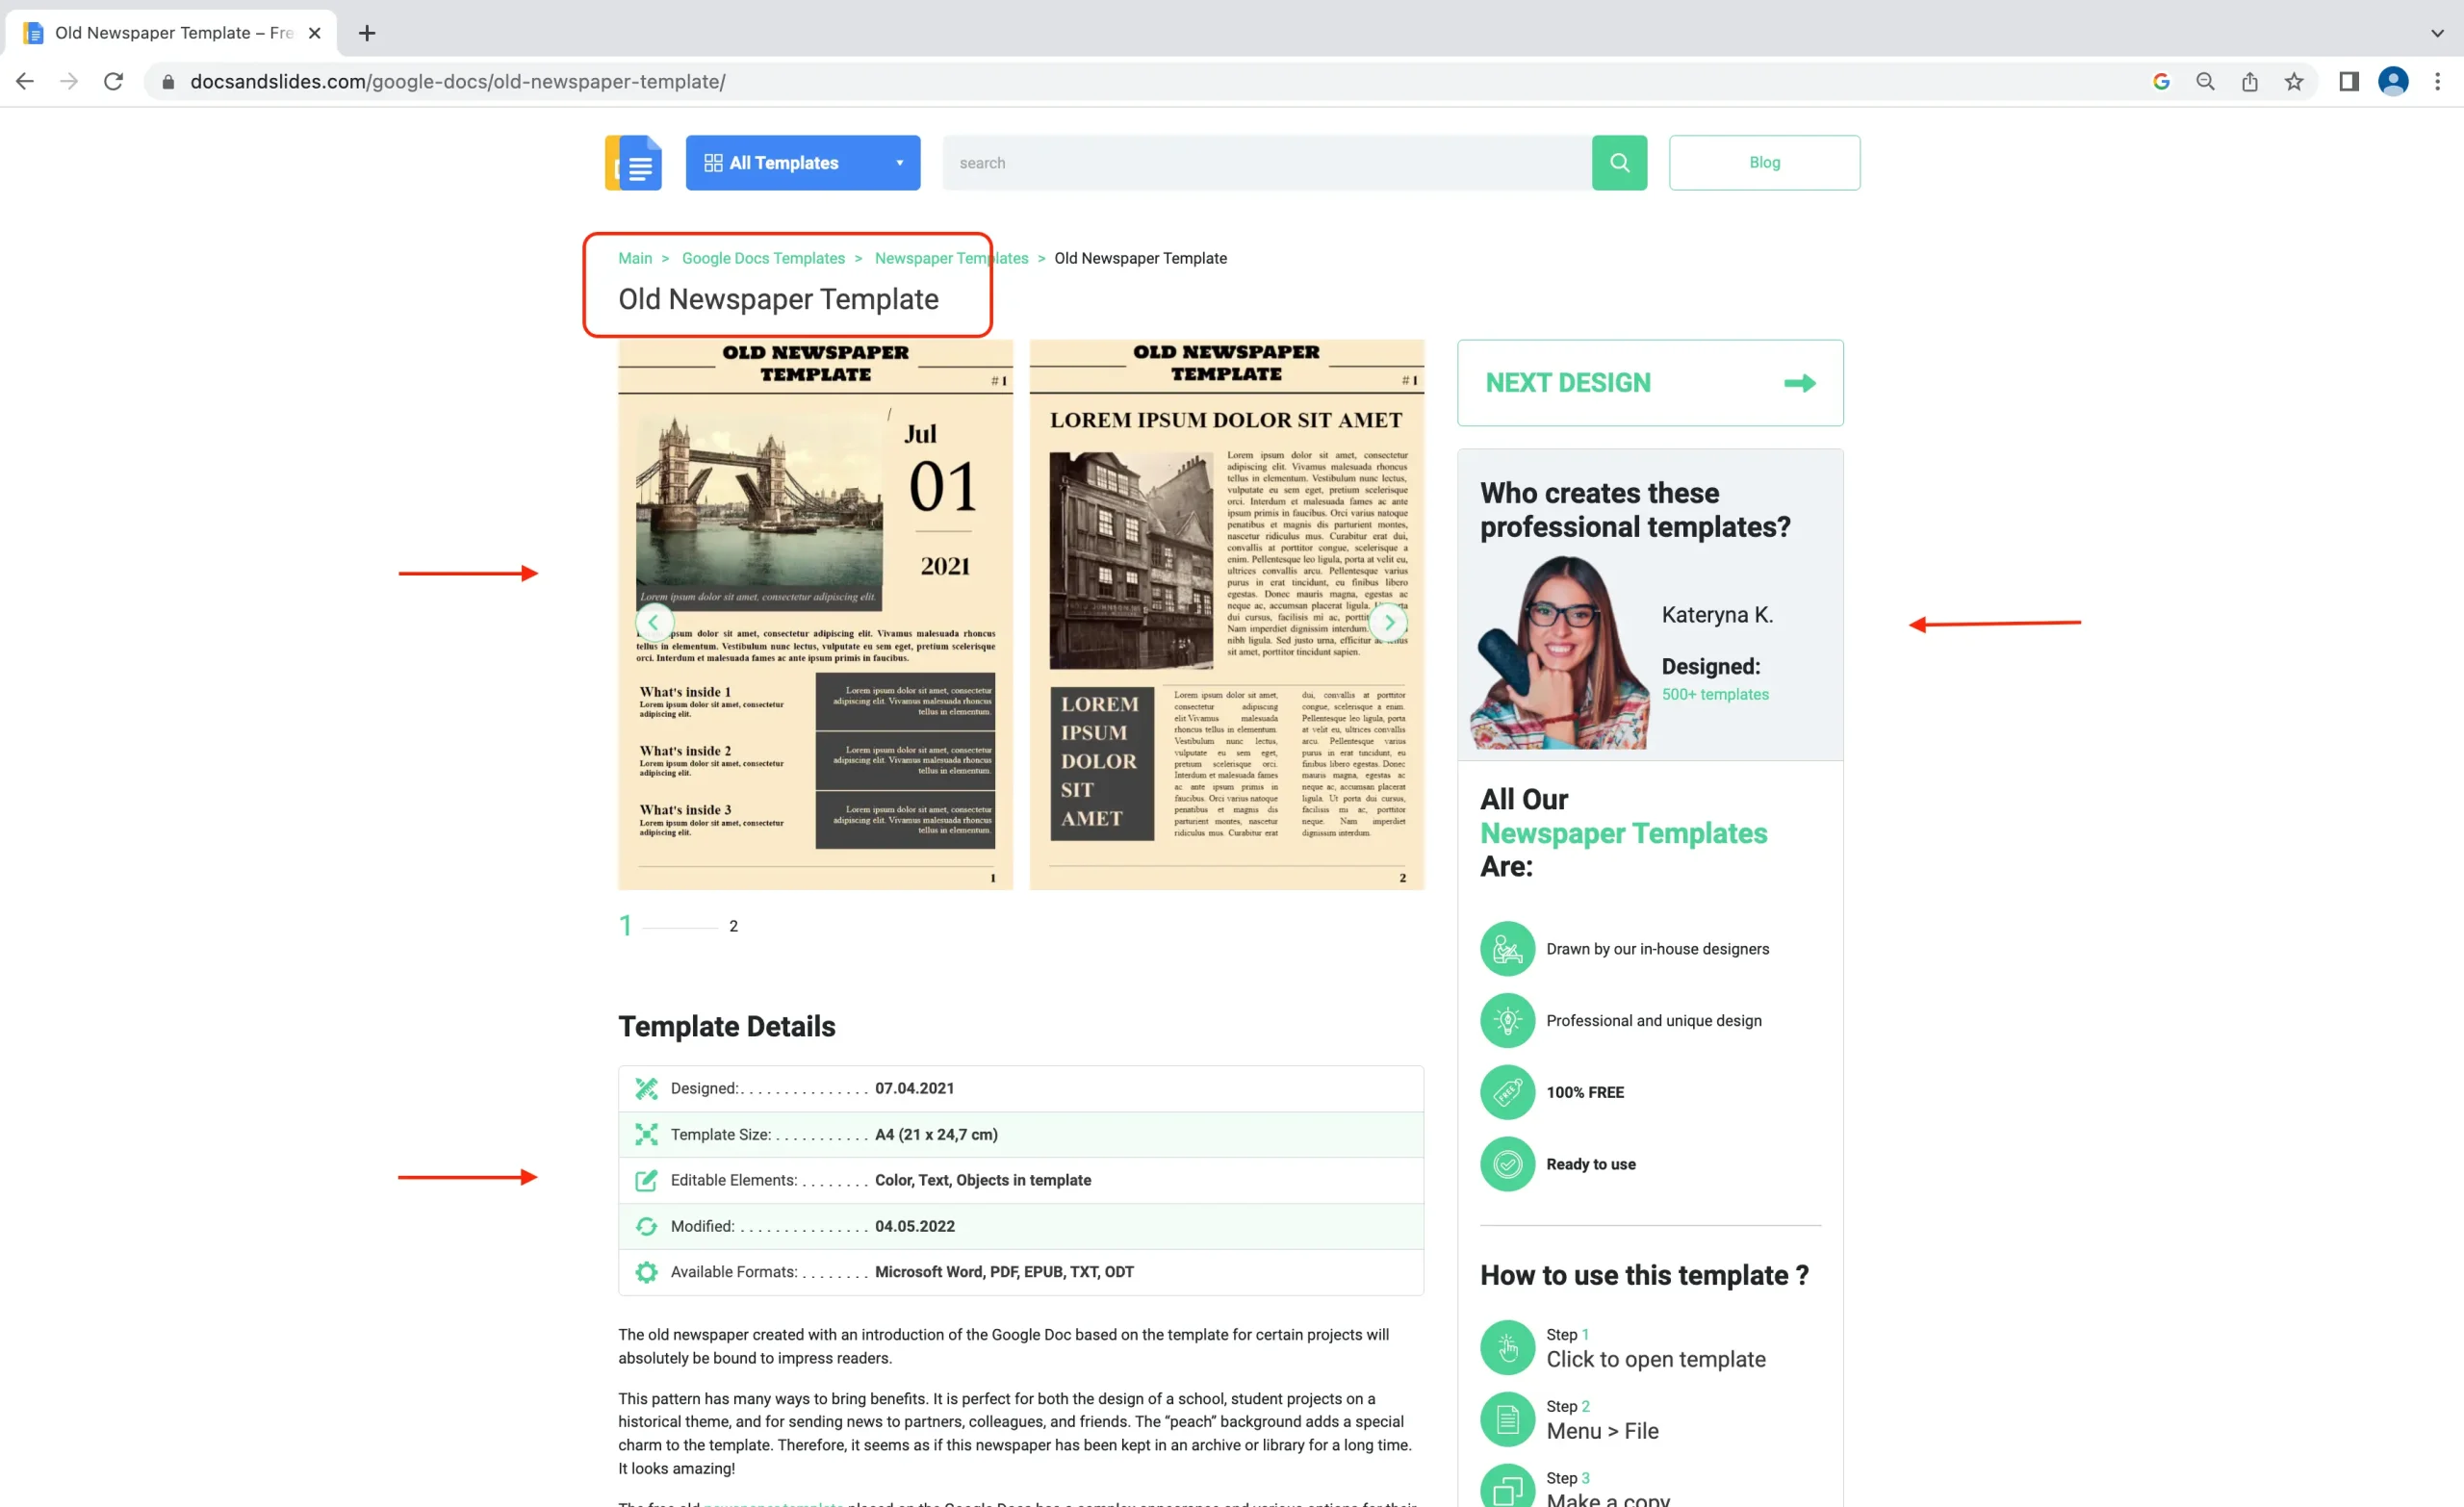Click the NEXT DESIGN button
The image size is (2464, 1507).
tap(1649, 382)
